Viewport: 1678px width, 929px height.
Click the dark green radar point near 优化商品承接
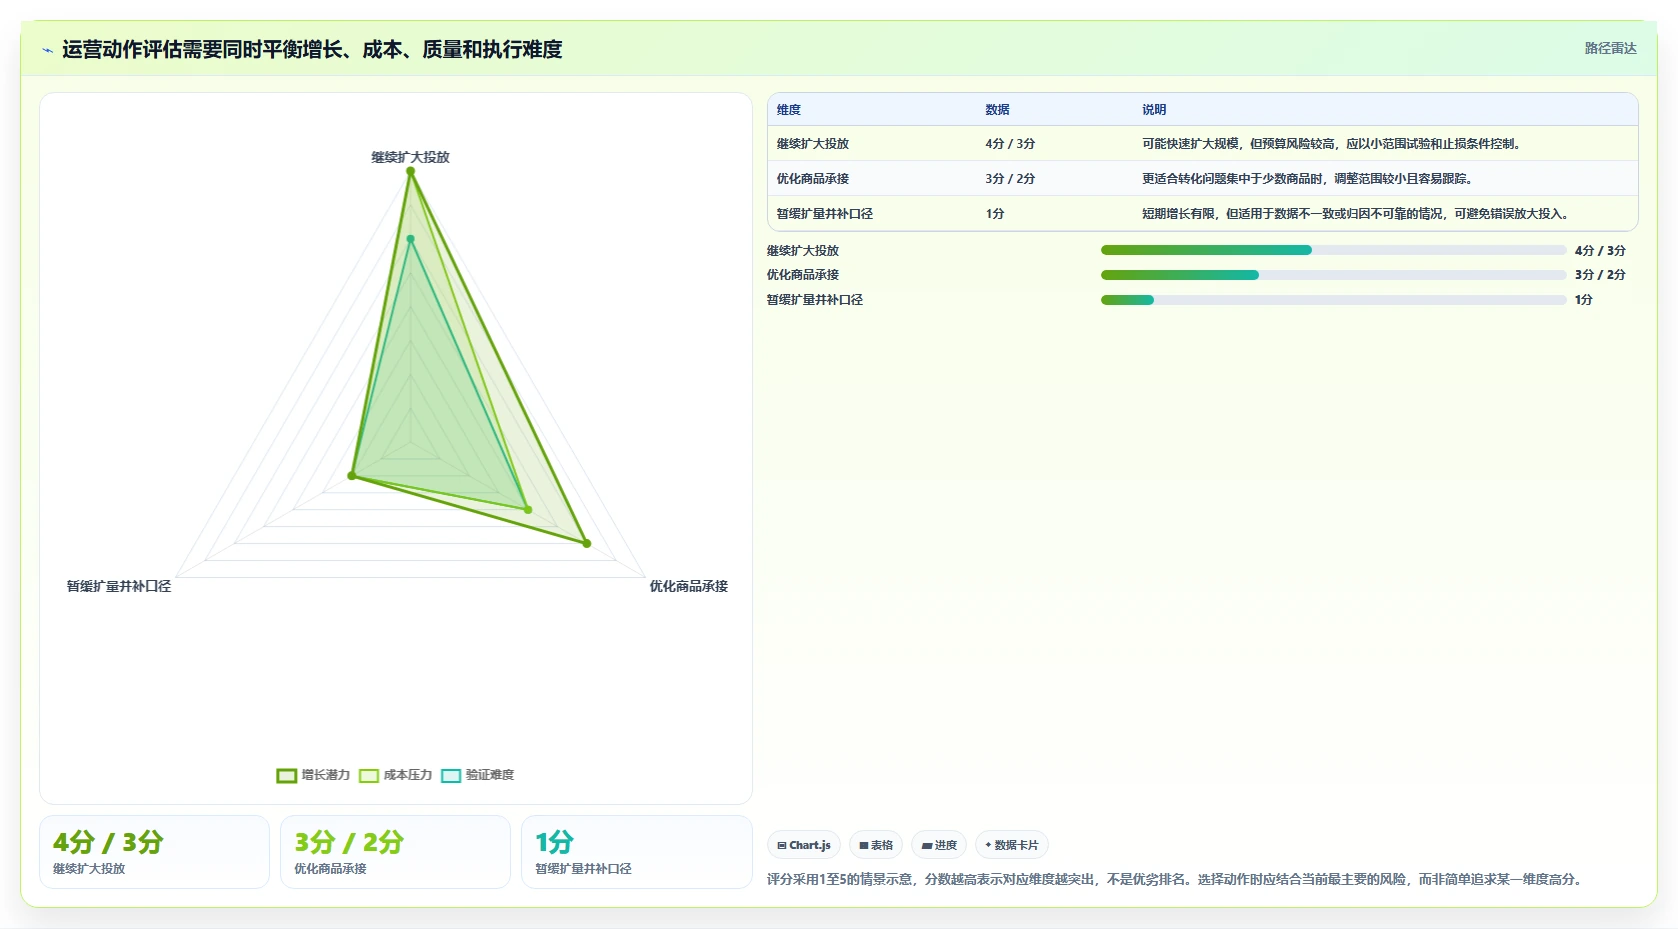[587, 544]
